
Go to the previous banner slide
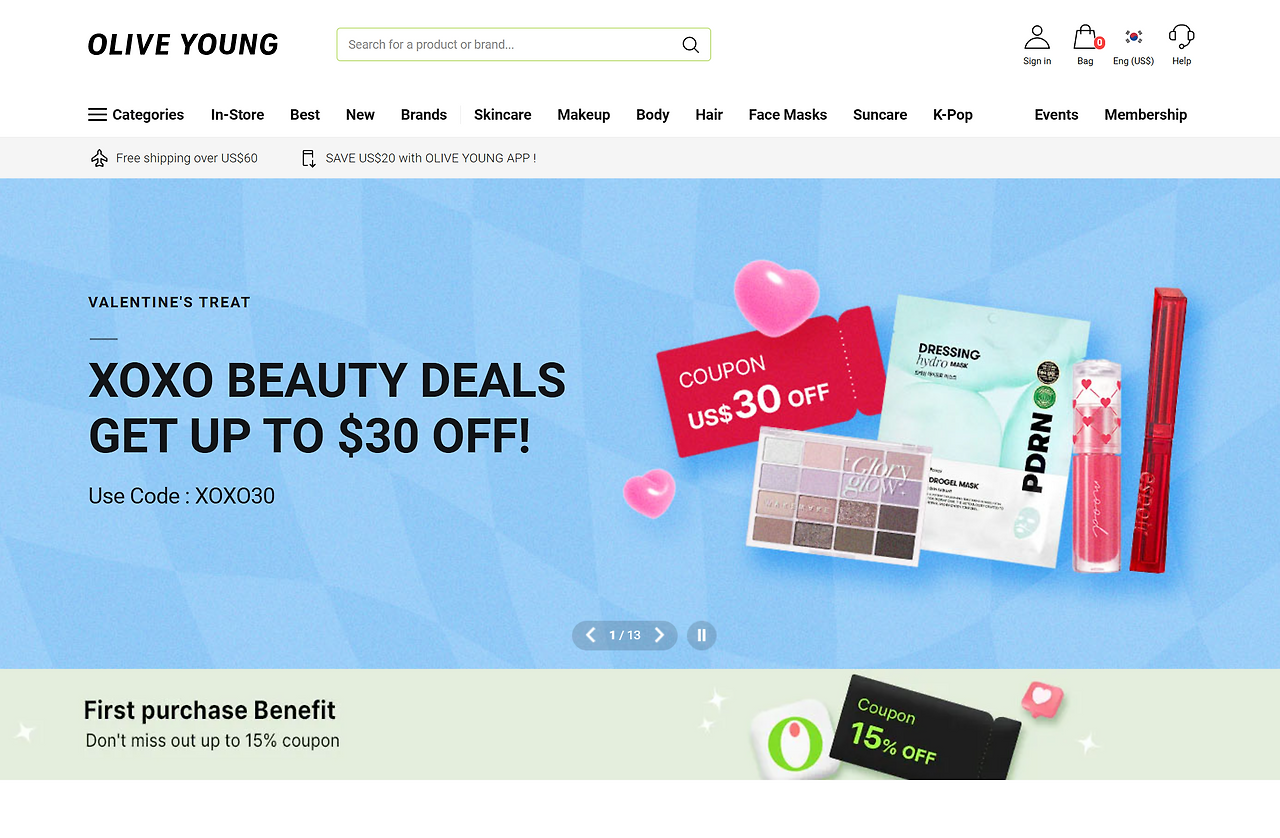(x=590, y=635)
